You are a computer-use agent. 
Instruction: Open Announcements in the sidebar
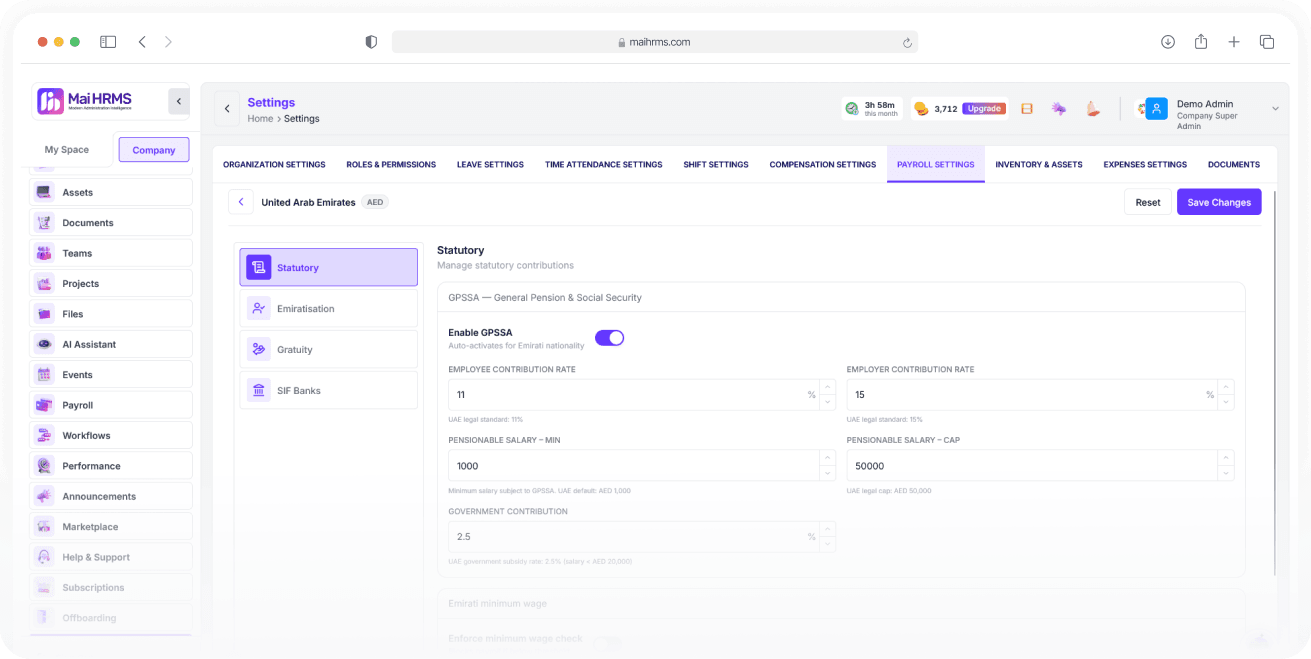tap(111, 496)
